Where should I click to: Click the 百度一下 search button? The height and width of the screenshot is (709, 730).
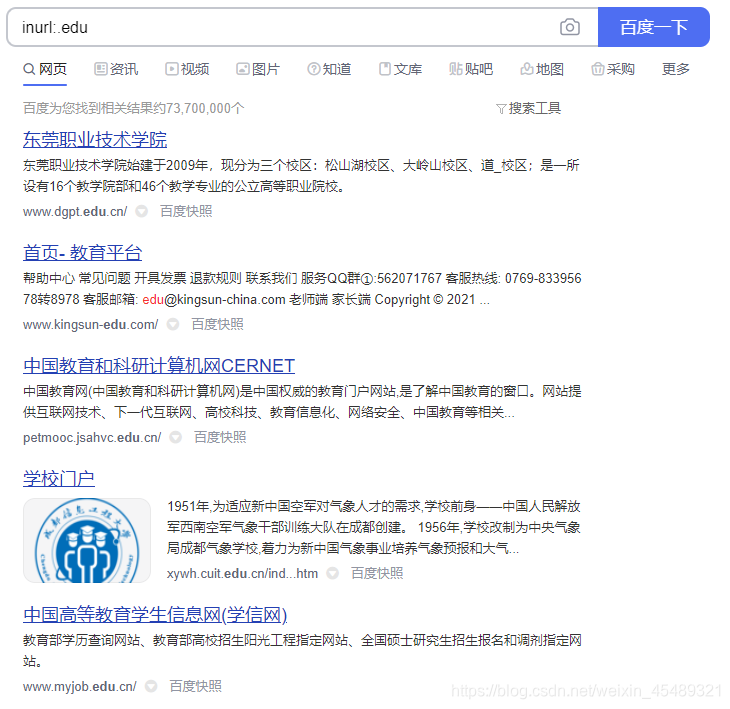[x=653, y=27]
